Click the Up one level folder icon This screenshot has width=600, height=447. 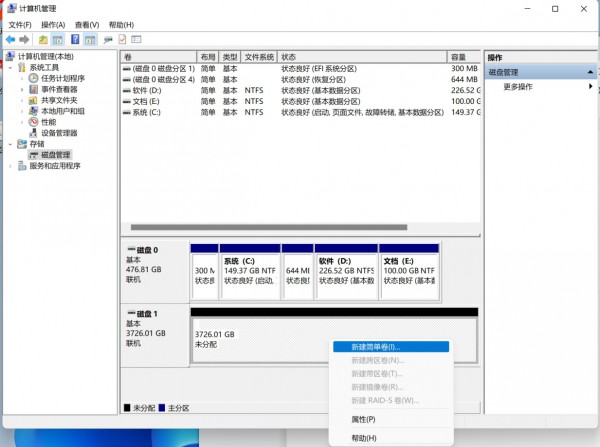click(42, 39)
